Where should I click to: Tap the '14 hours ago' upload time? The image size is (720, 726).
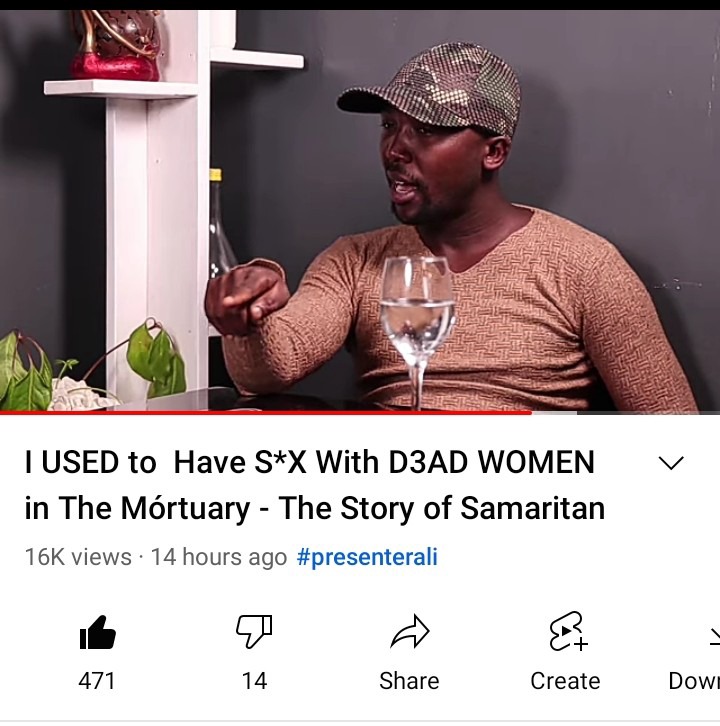(x=219, y=557)
